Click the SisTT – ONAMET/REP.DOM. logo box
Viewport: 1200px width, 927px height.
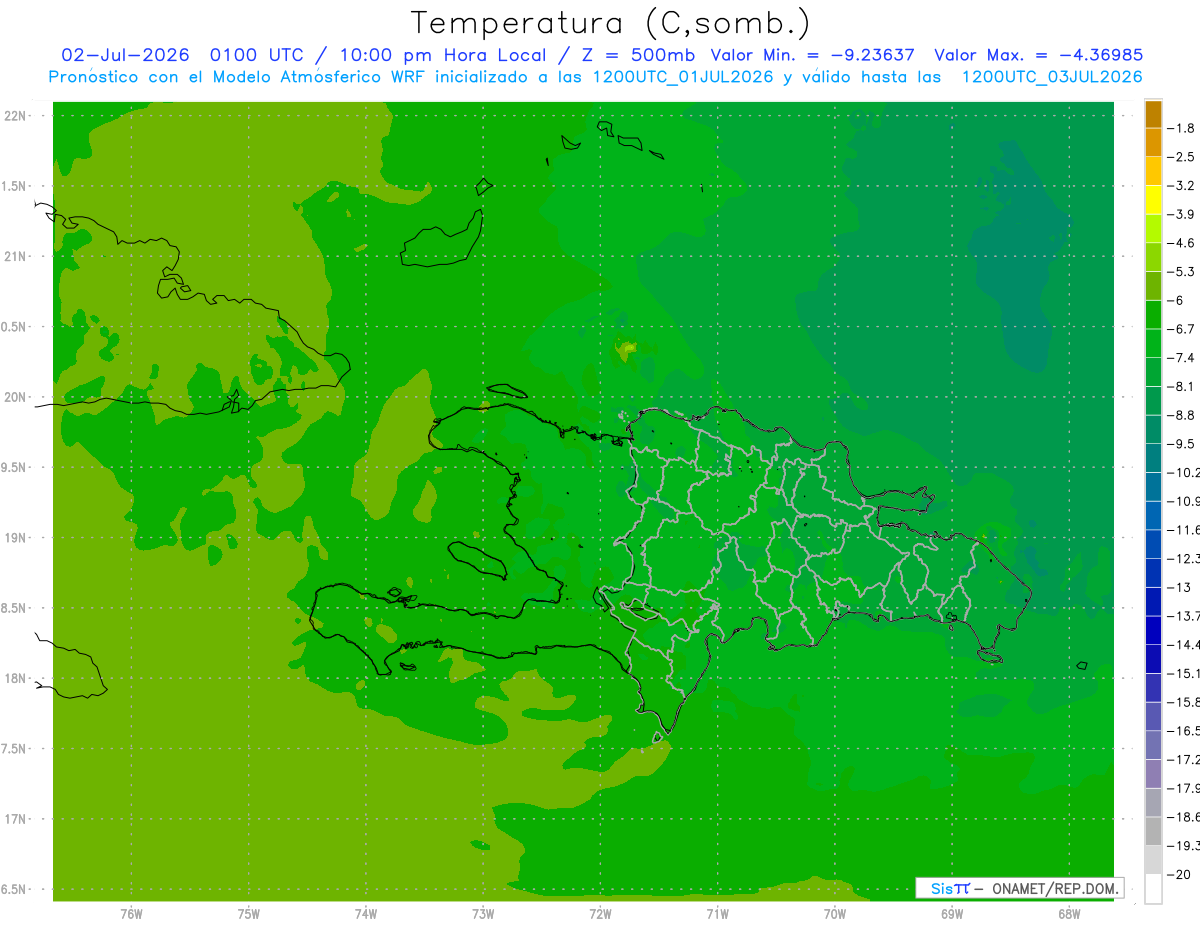coord(1019,888)
